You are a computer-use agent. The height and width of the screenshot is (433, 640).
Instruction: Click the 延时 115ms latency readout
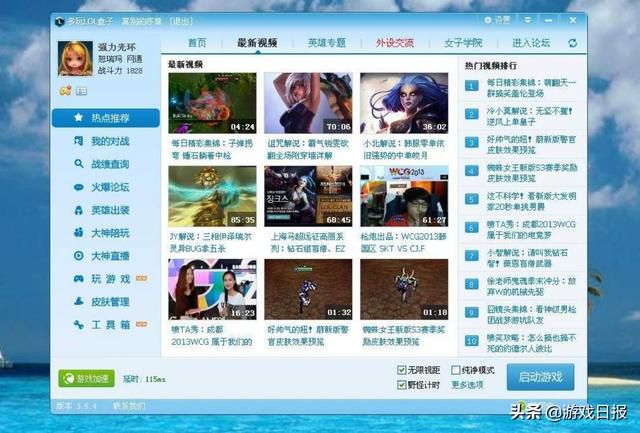tap(144, 379)
